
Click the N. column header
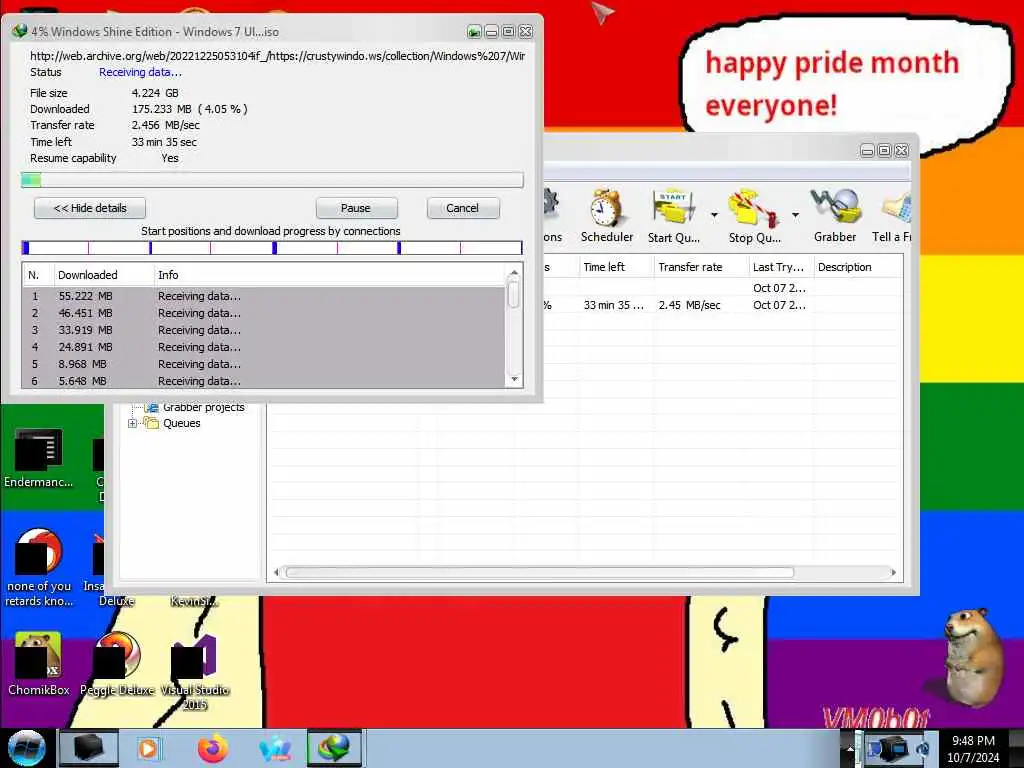point(38,275)
